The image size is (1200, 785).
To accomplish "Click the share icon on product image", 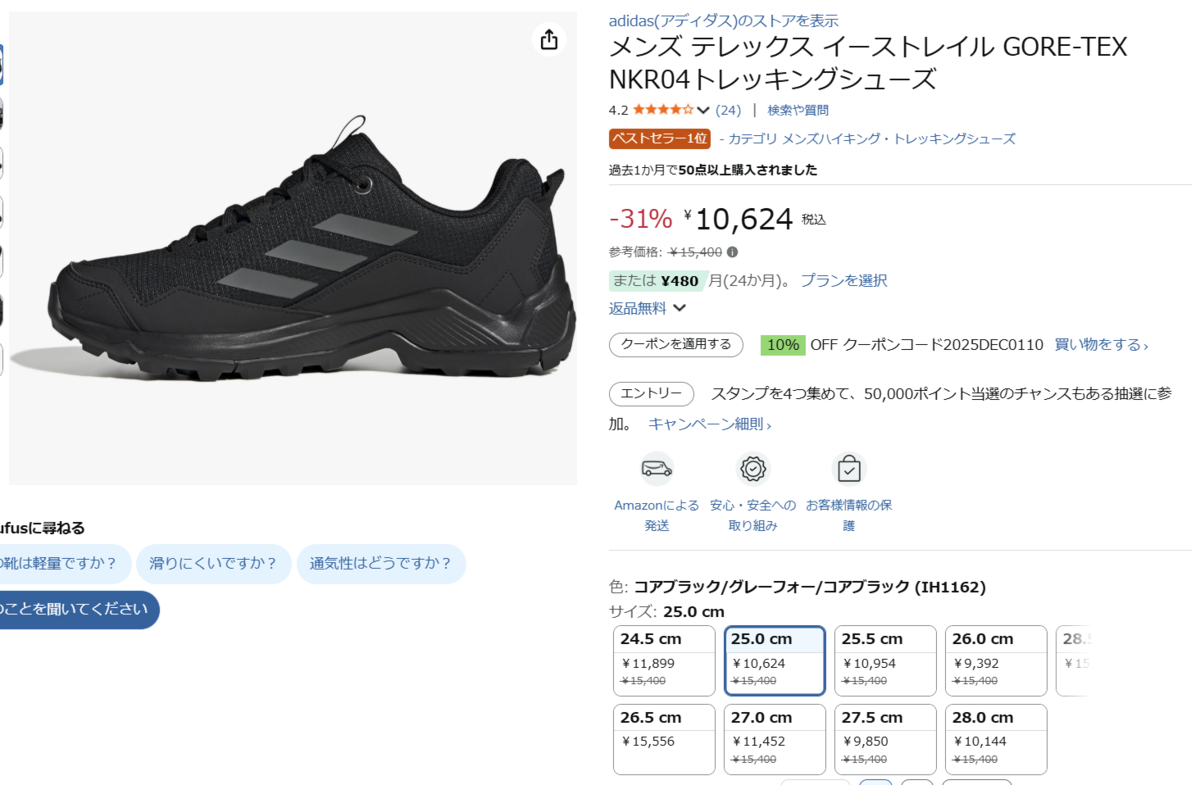I will (548, 39).
